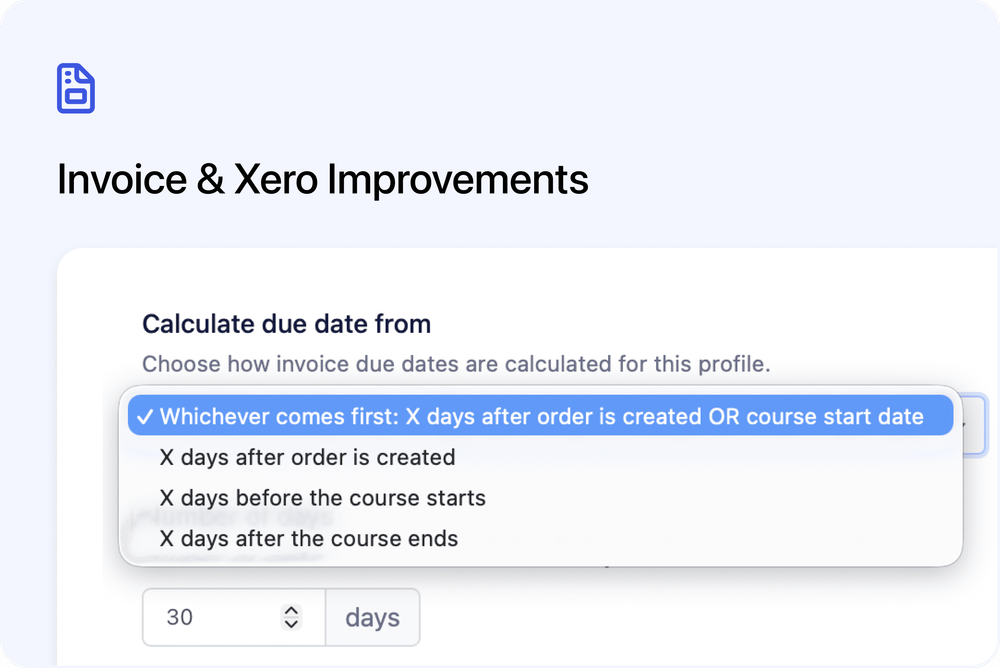The height and width of the screenshot is (668, 1000).
Task: Click the stepper arrows beside the number 30
Action: [291, 617]
